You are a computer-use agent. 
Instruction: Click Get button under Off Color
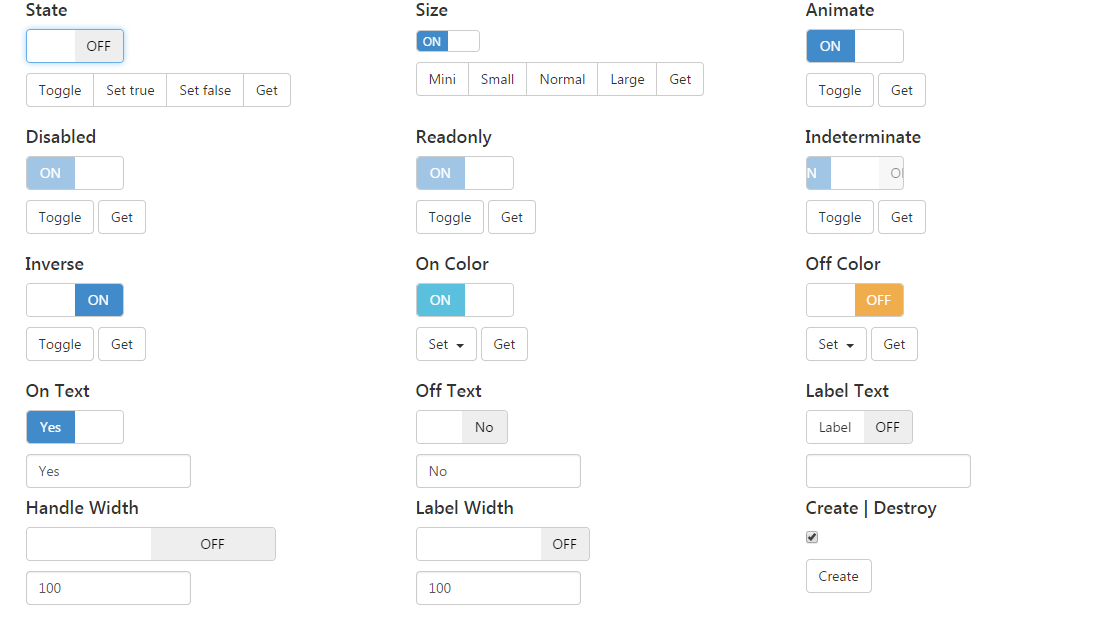894,344
